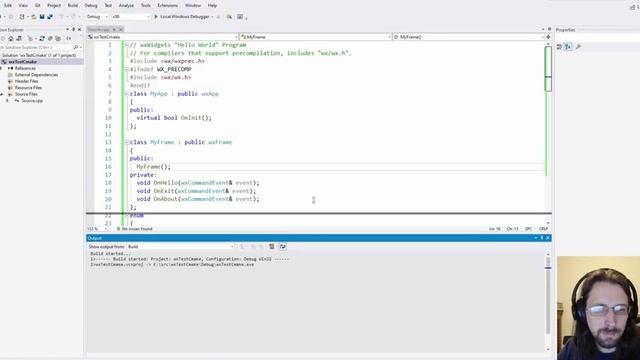Viewport: 640px width, 360px height.
Task: Click the New Item toolbar icon
Action: (x=22, y=17)
